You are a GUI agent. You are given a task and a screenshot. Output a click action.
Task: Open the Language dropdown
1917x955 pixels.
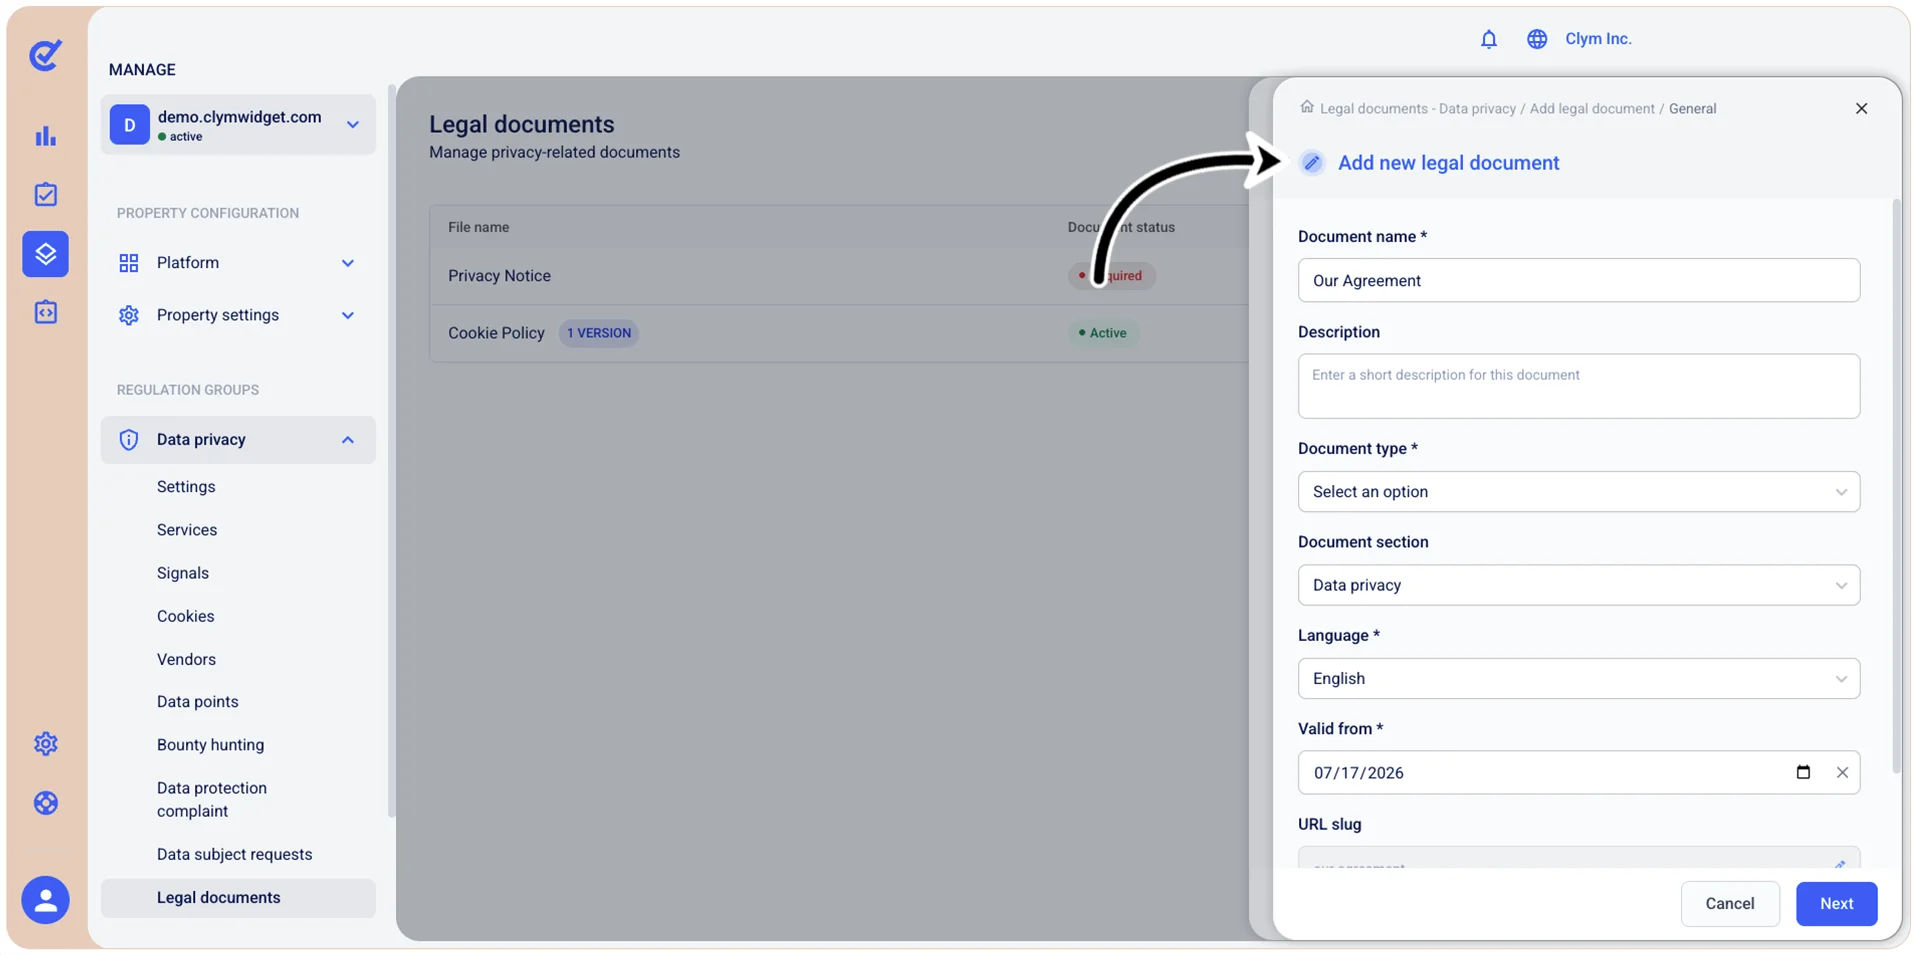coord(1578,679)
